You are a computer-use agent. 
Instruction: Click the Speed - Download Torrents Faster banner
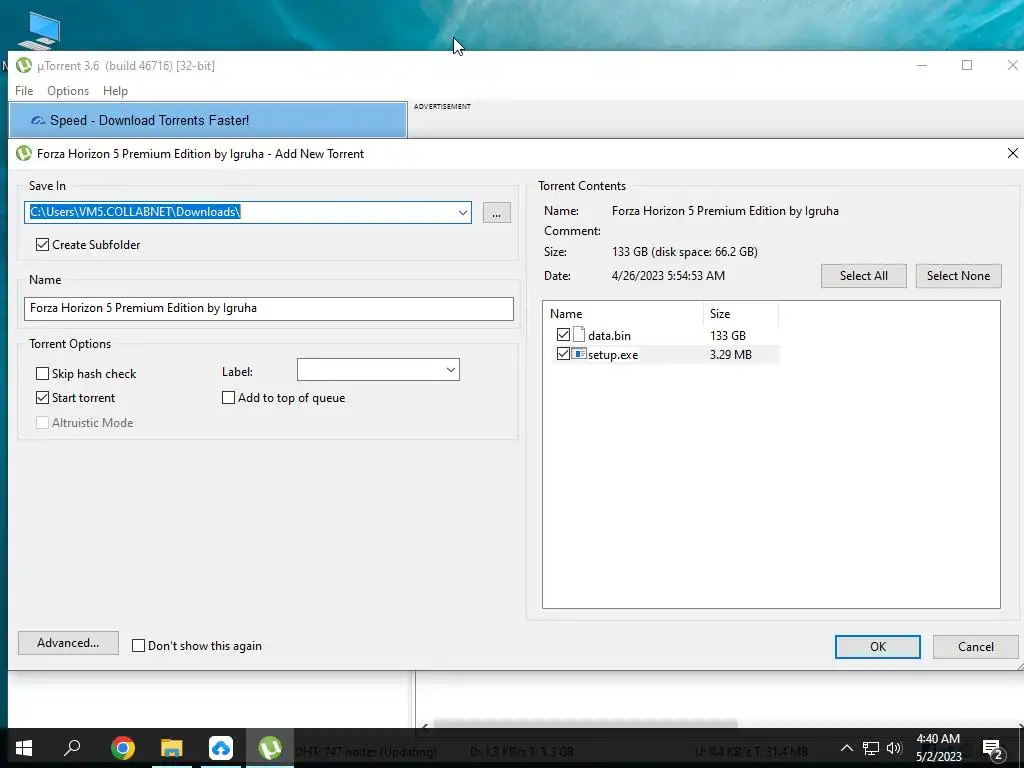208,120
